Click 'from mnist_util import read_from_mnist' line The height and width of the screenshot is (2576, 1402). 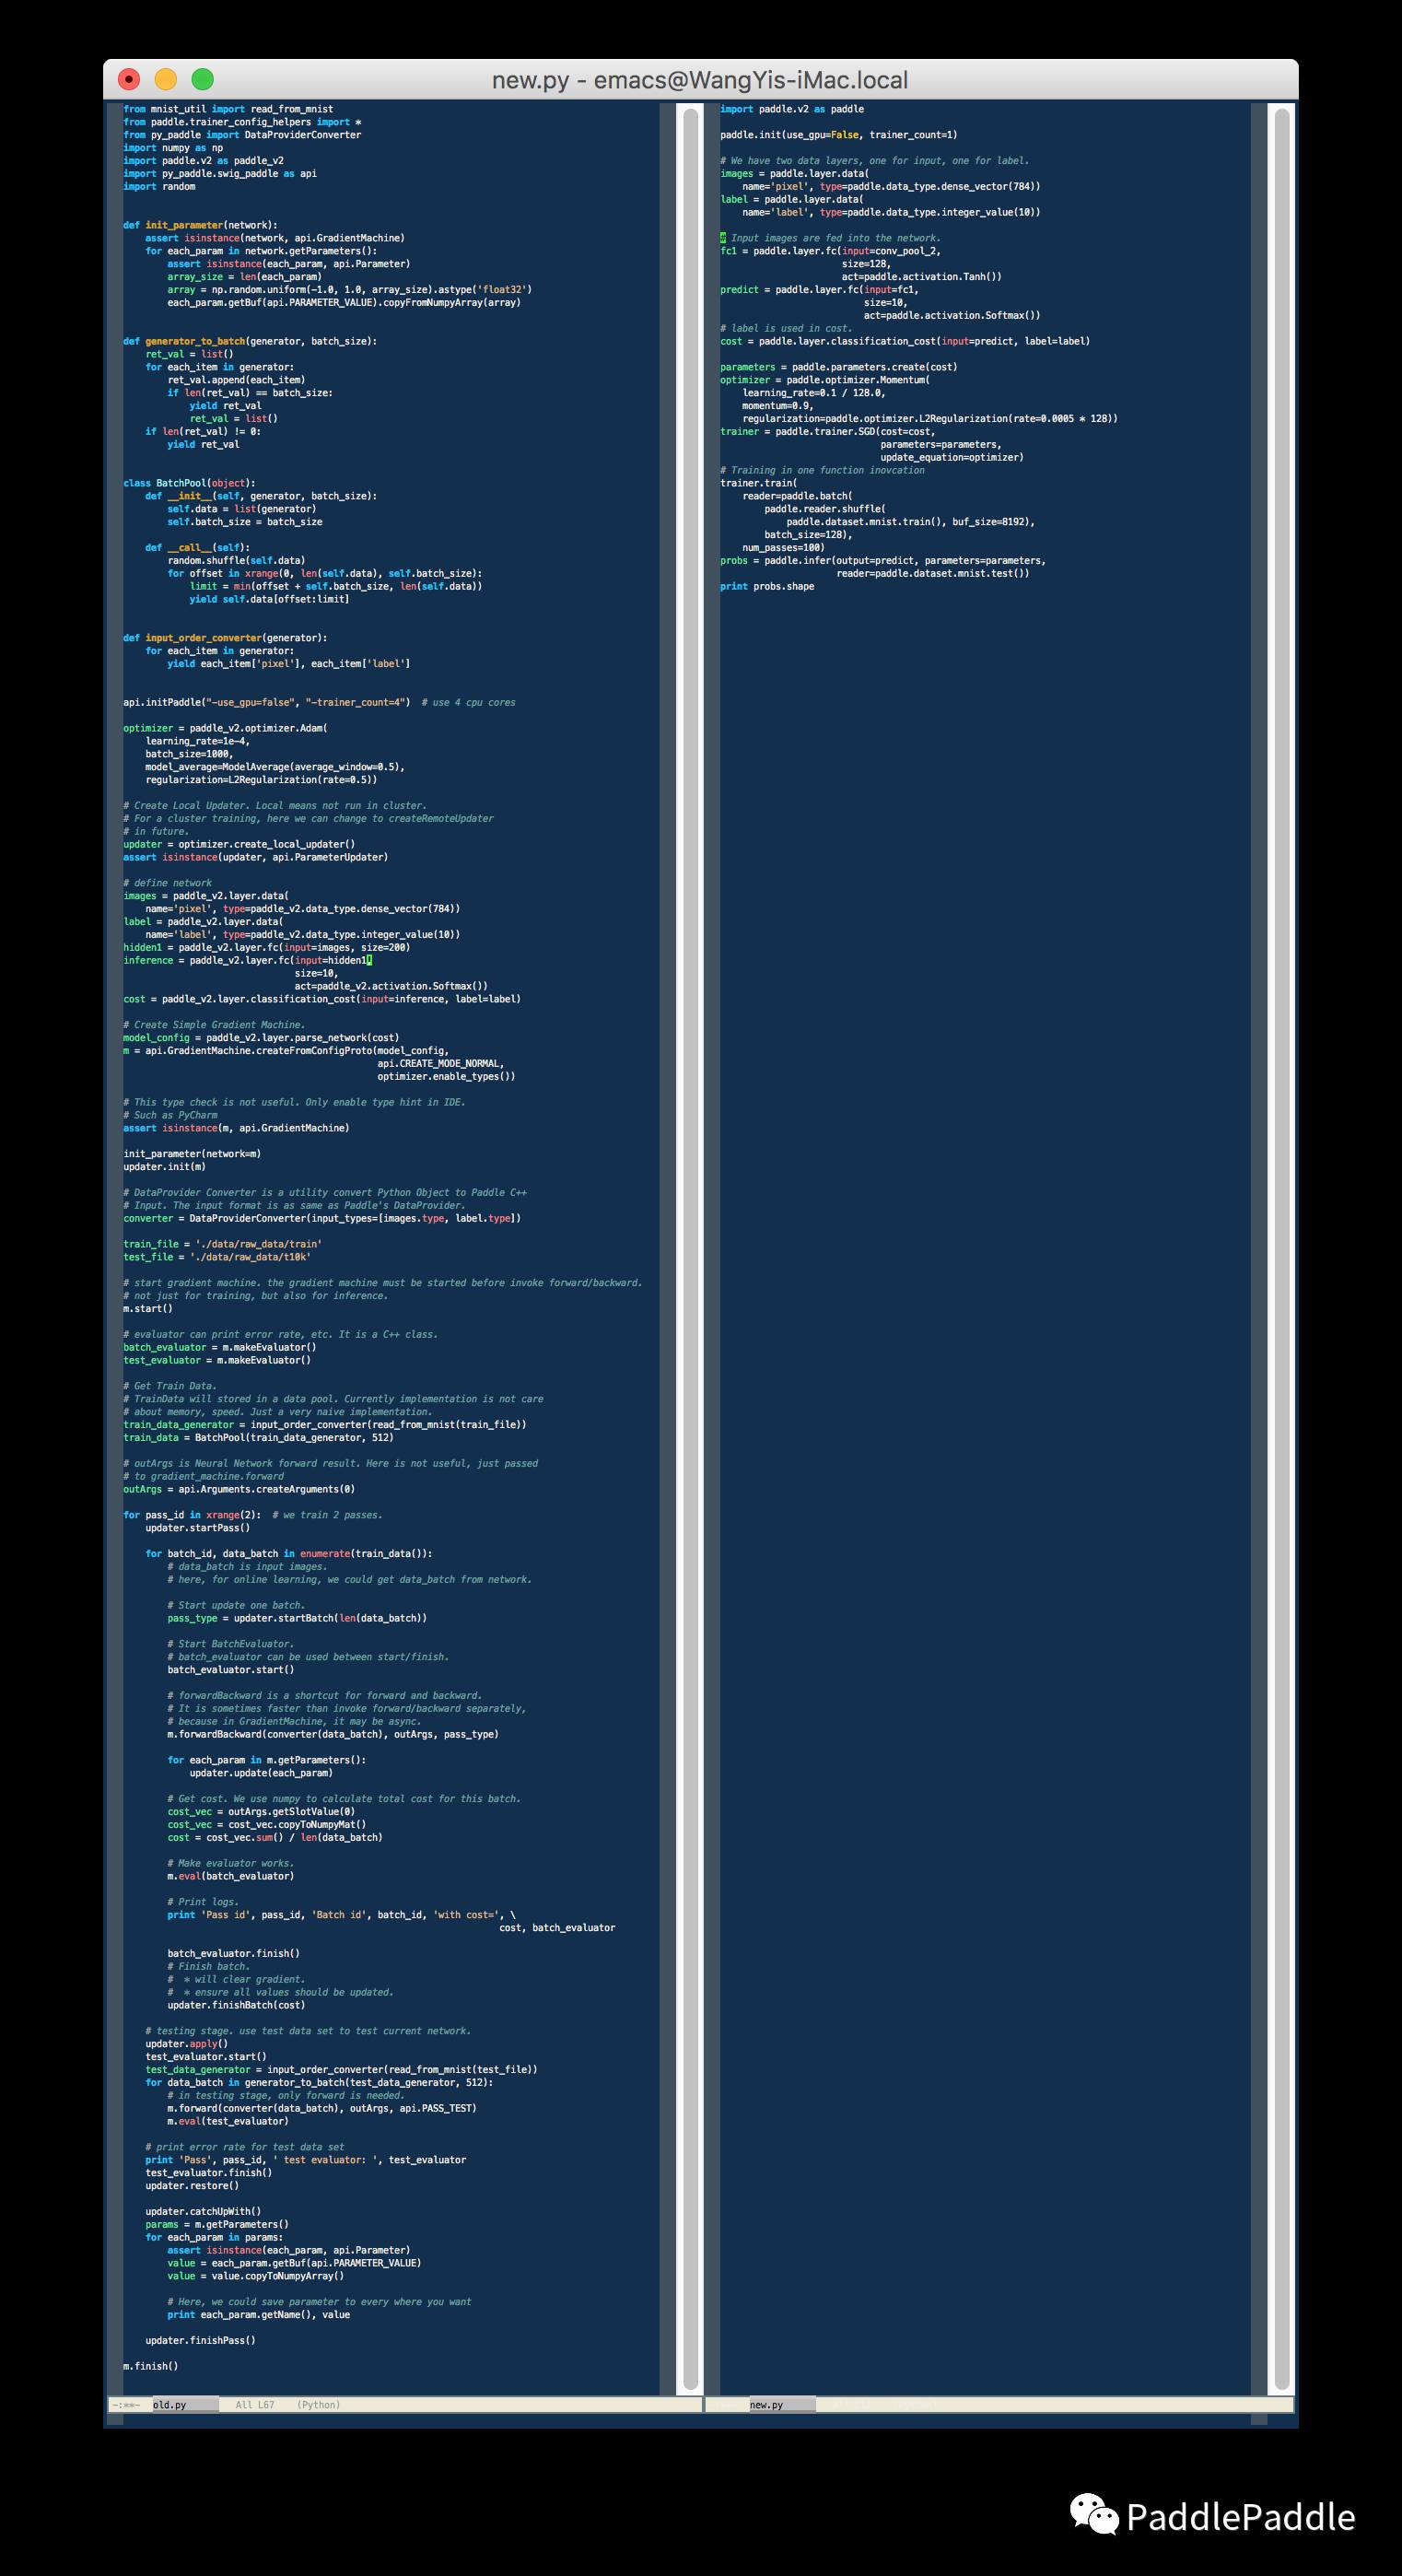coord(228,109)
